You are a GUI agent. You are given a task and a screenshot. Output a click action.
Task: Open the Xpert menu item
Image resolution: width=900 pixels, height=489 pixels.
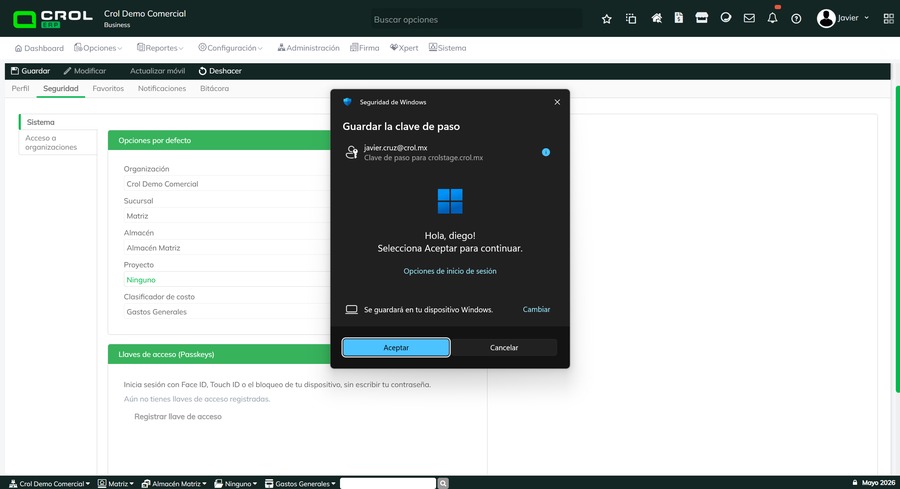click(404, 48)
